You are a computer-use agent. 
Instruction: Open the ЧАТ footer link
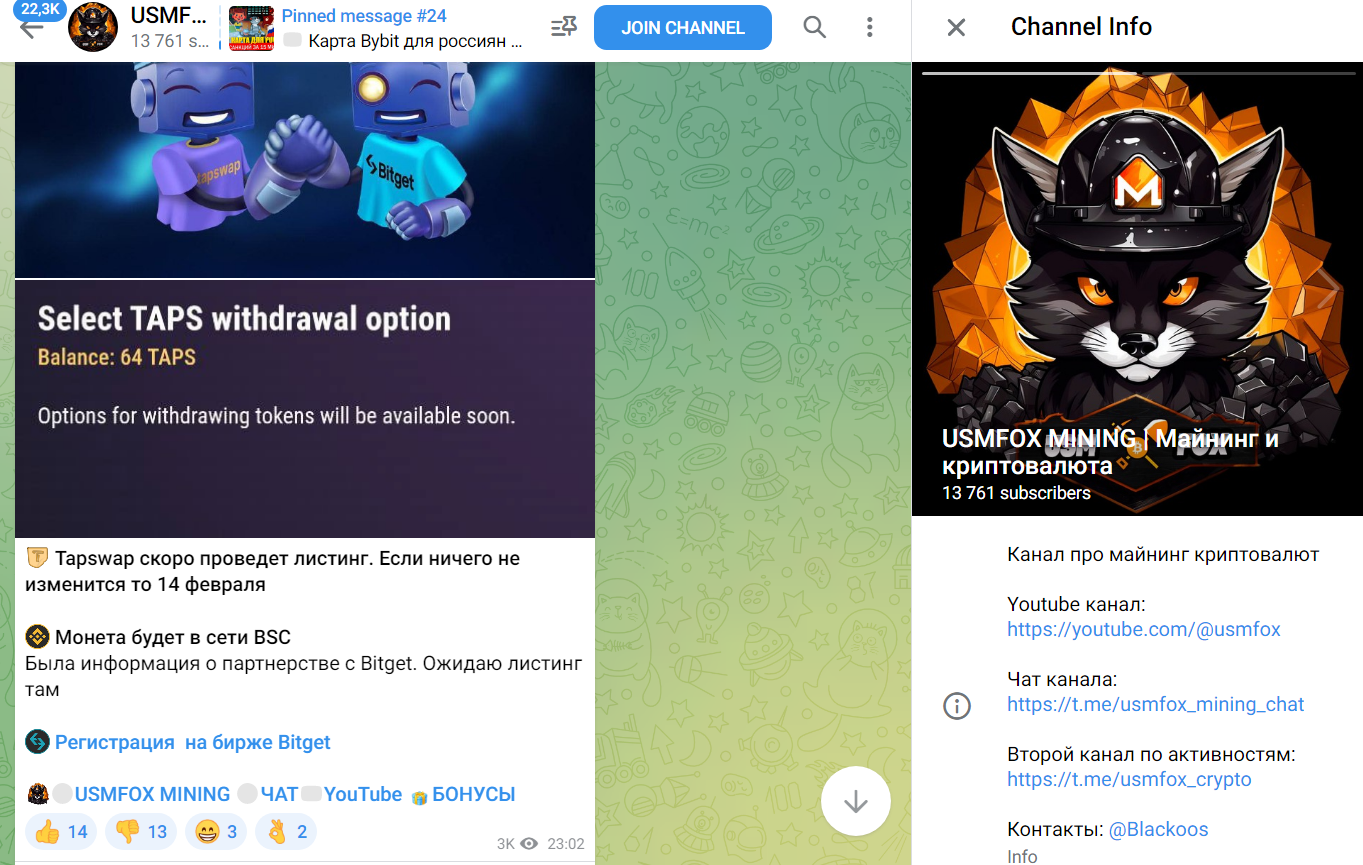tap(279, 795)
